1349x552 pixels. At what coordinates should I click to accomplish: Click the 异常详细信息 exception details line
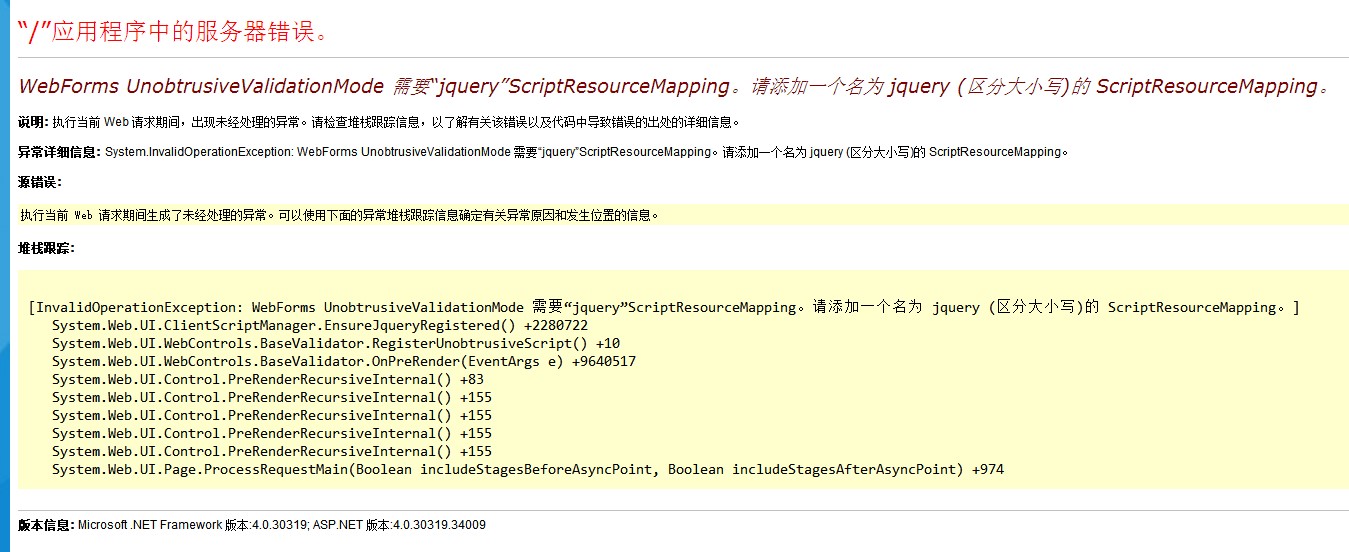[544, 152]
